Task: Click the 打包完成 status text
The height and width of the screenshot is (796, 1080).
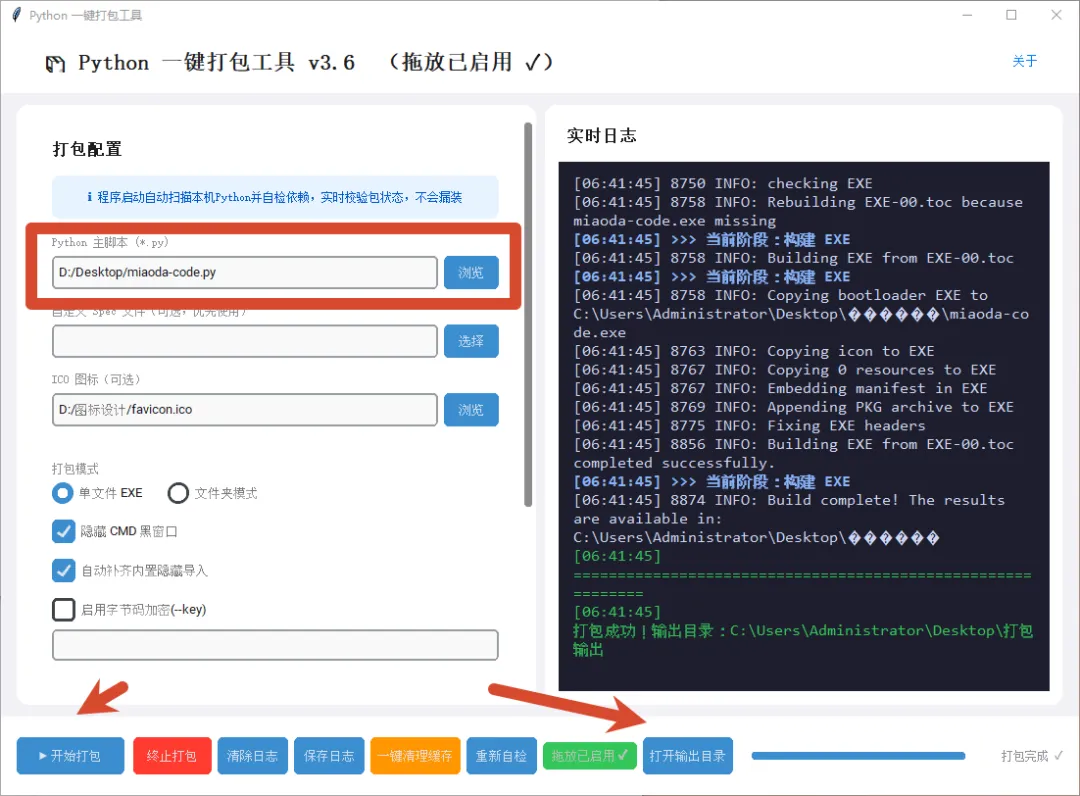Action: click(x=1031, y=756)
